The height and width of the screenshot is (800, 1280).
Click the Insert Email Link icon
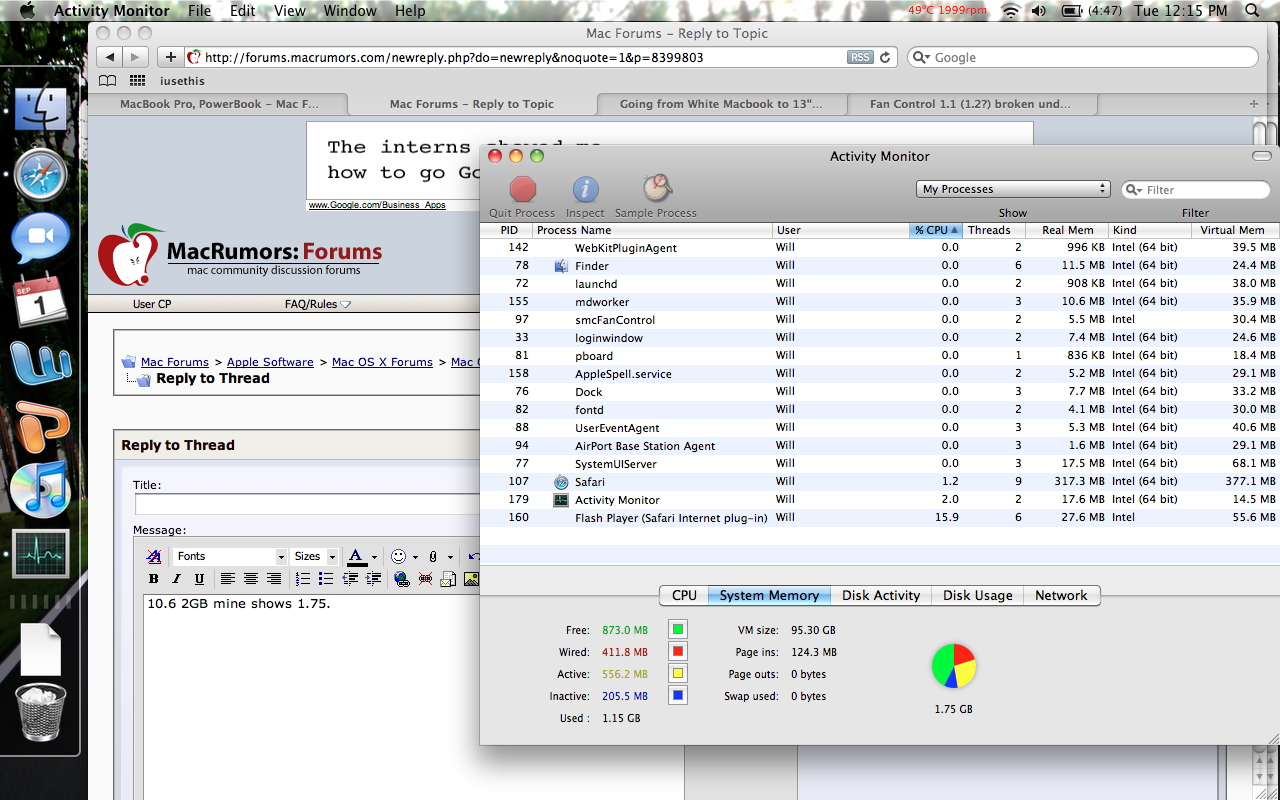tap(448, 579)
